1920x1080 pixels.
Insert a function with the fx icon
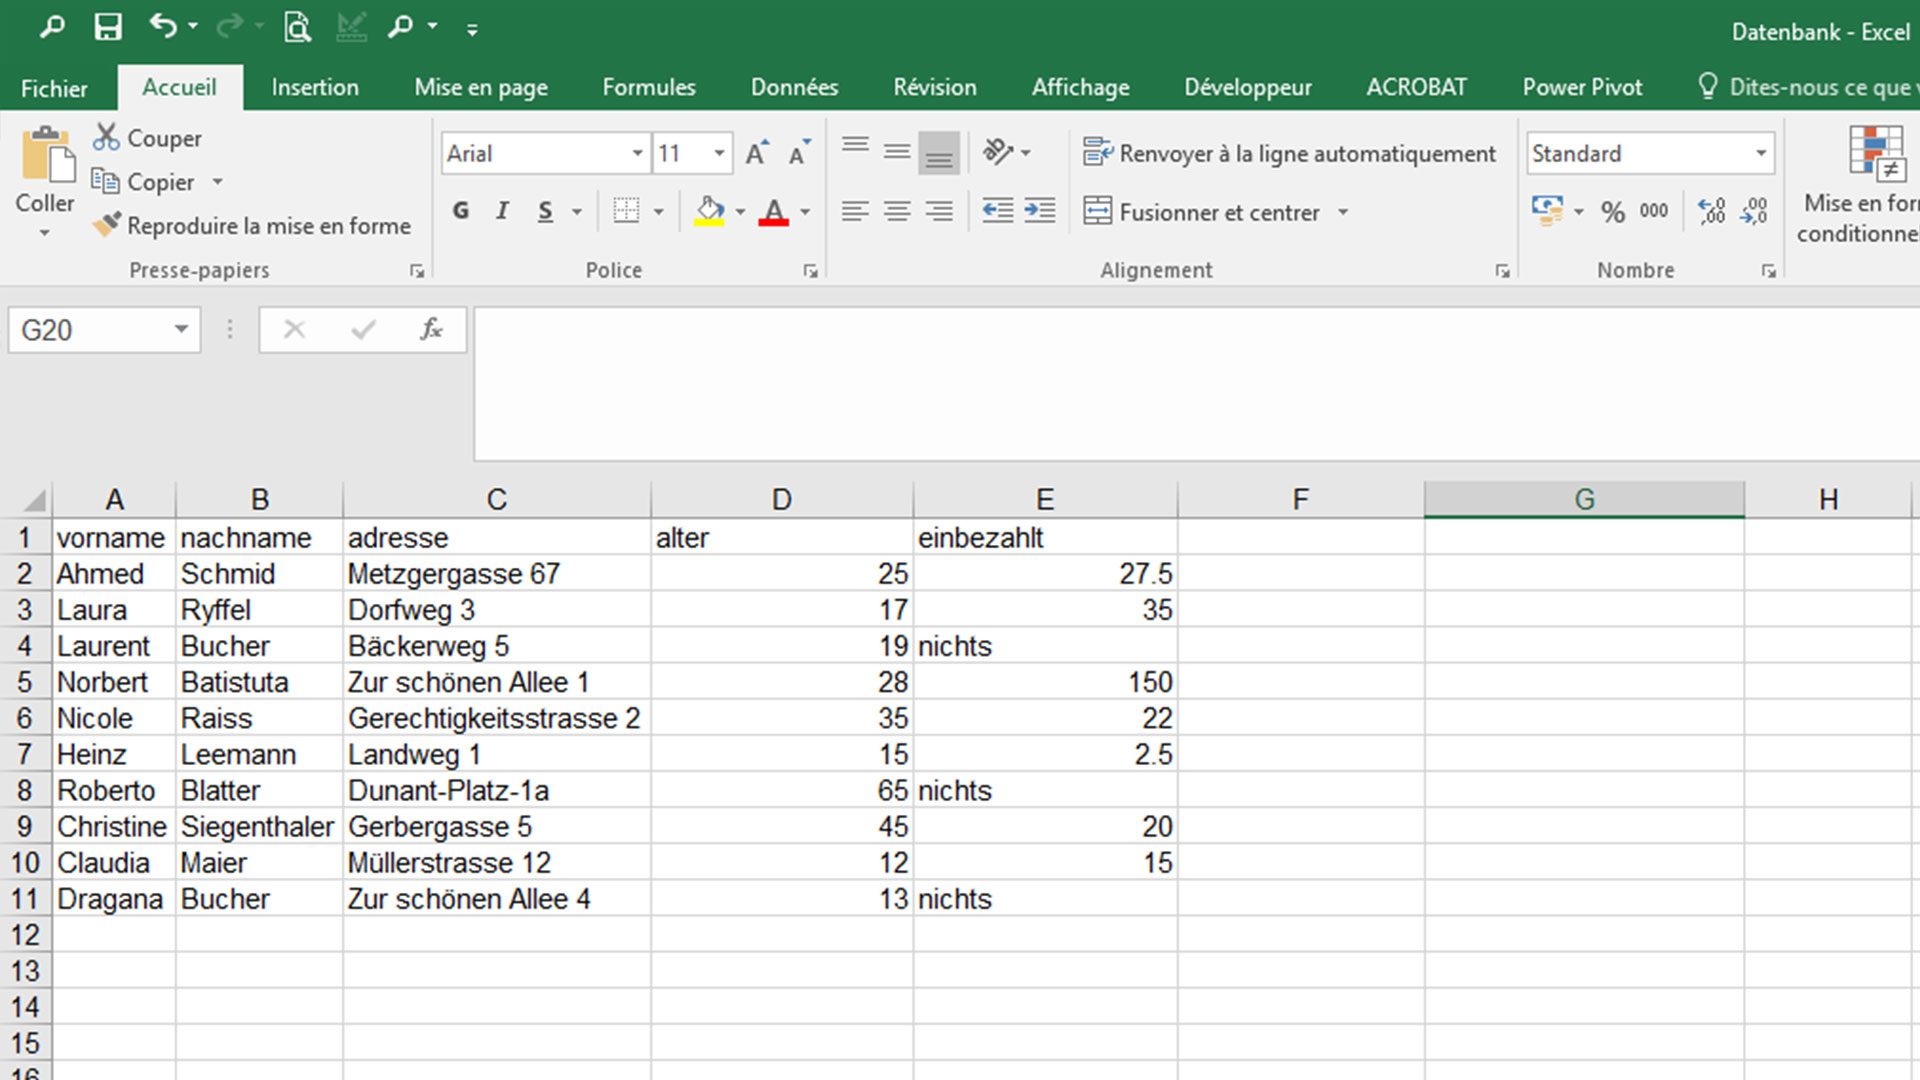tap(430, 329)
